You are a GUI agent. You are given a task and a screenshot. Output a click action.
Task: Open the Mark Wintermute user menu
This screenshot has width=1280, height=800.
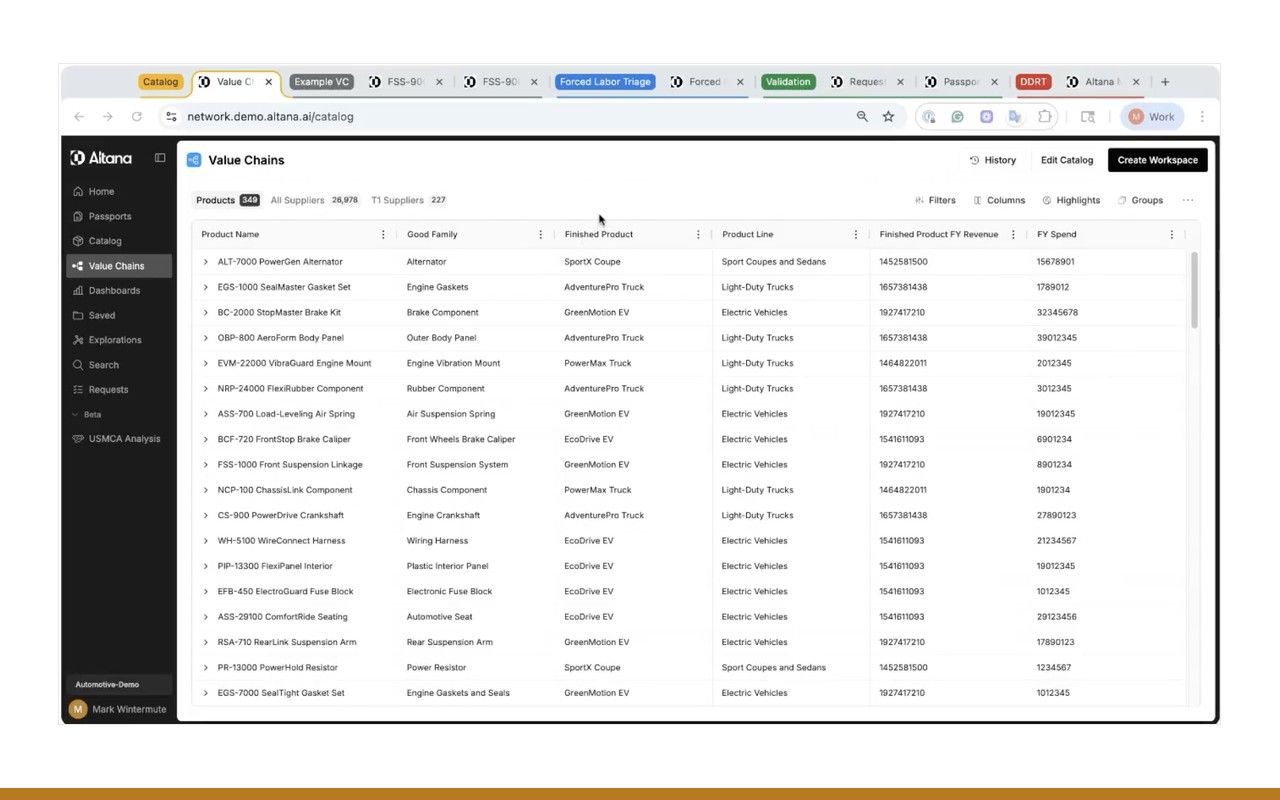(118, 709)
